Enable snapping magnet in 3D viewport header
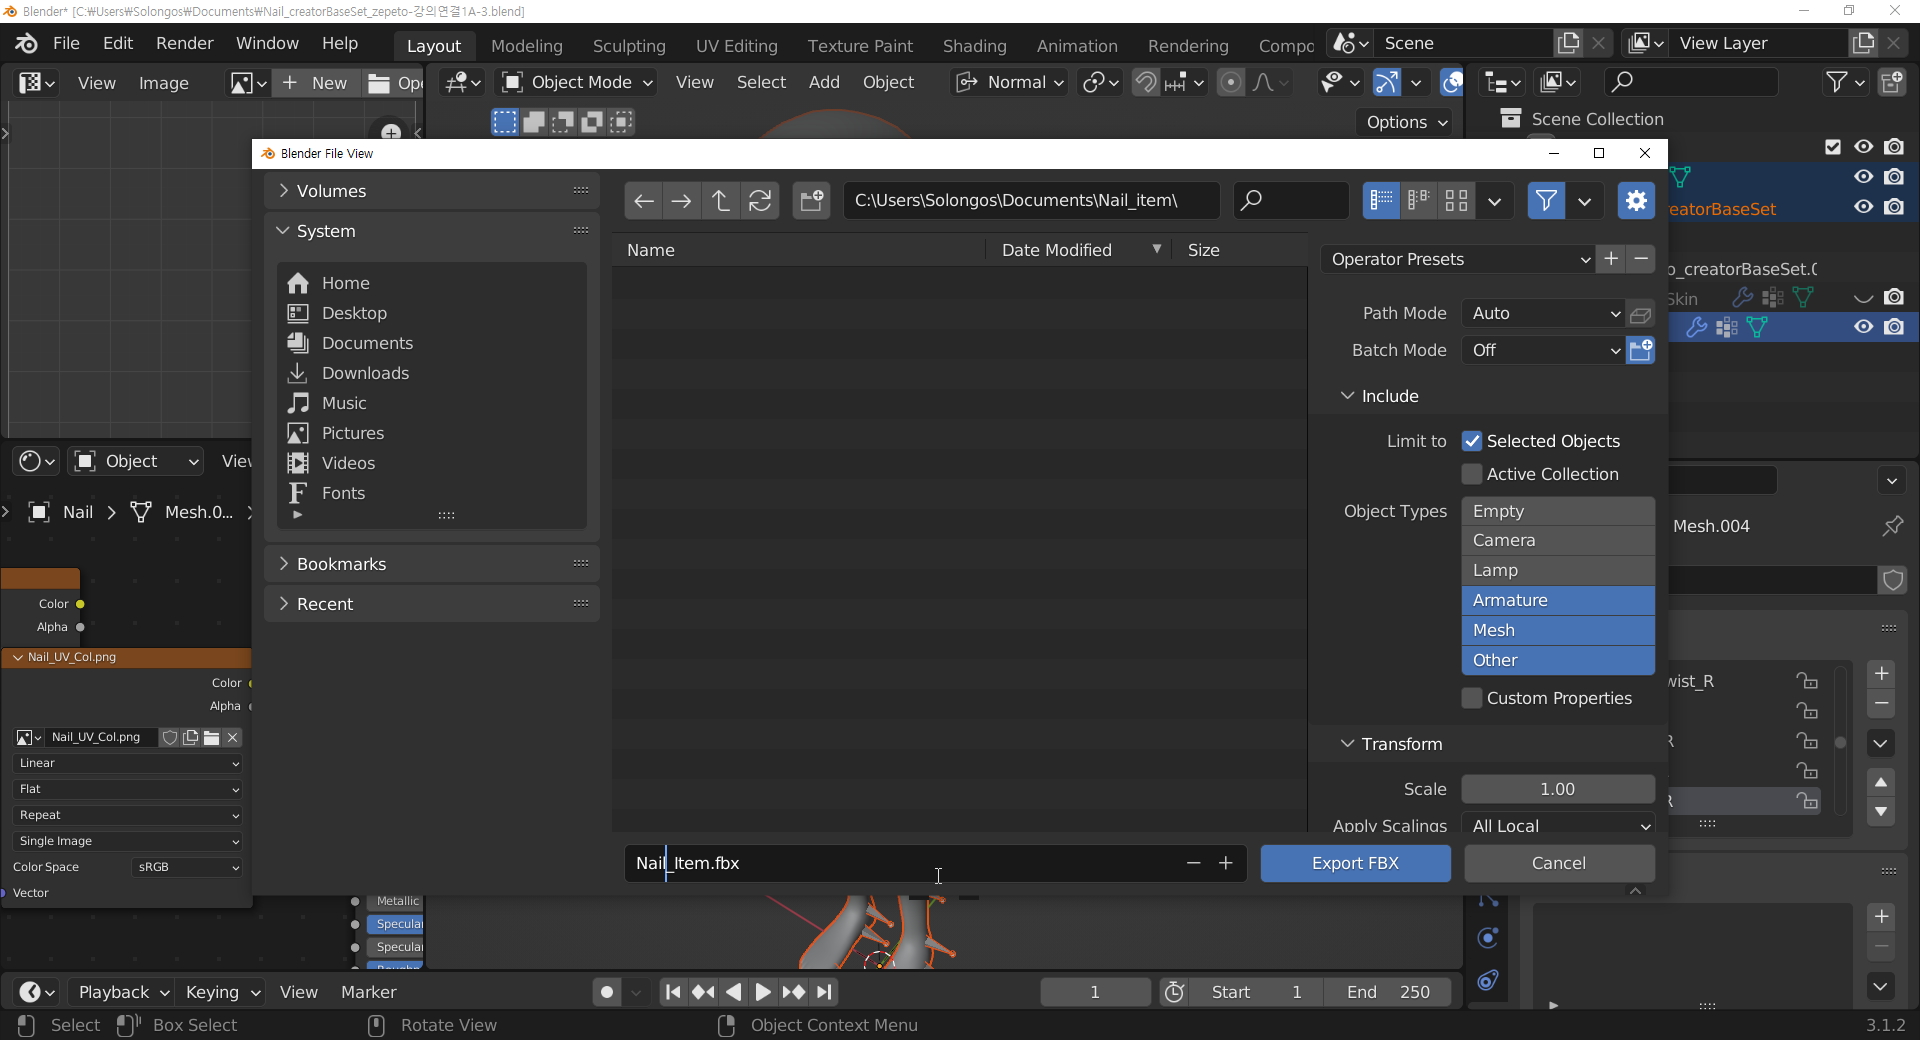This screenshot has width=1920, height=1040. tap(1146, 83)
